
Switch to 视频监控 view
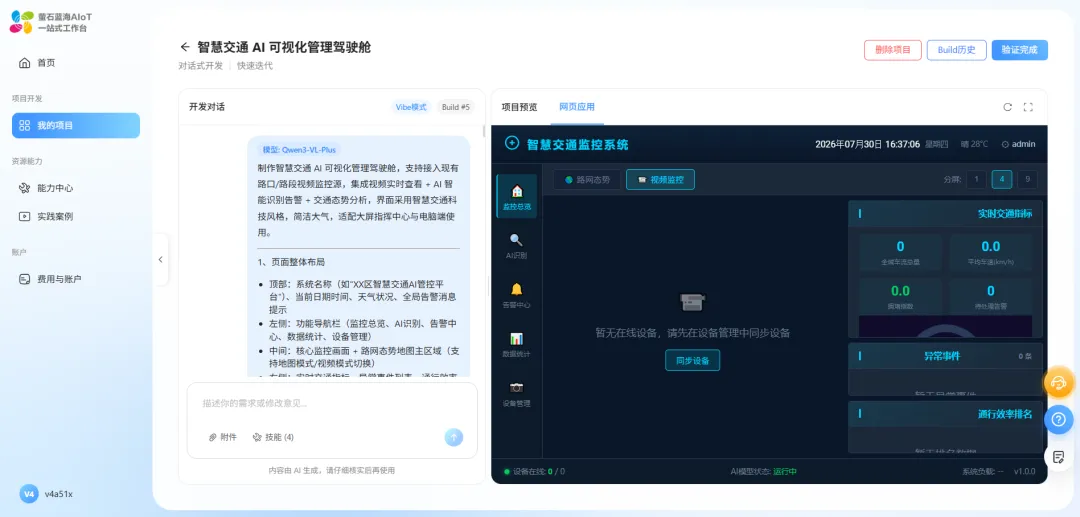(x=661, y=180)
